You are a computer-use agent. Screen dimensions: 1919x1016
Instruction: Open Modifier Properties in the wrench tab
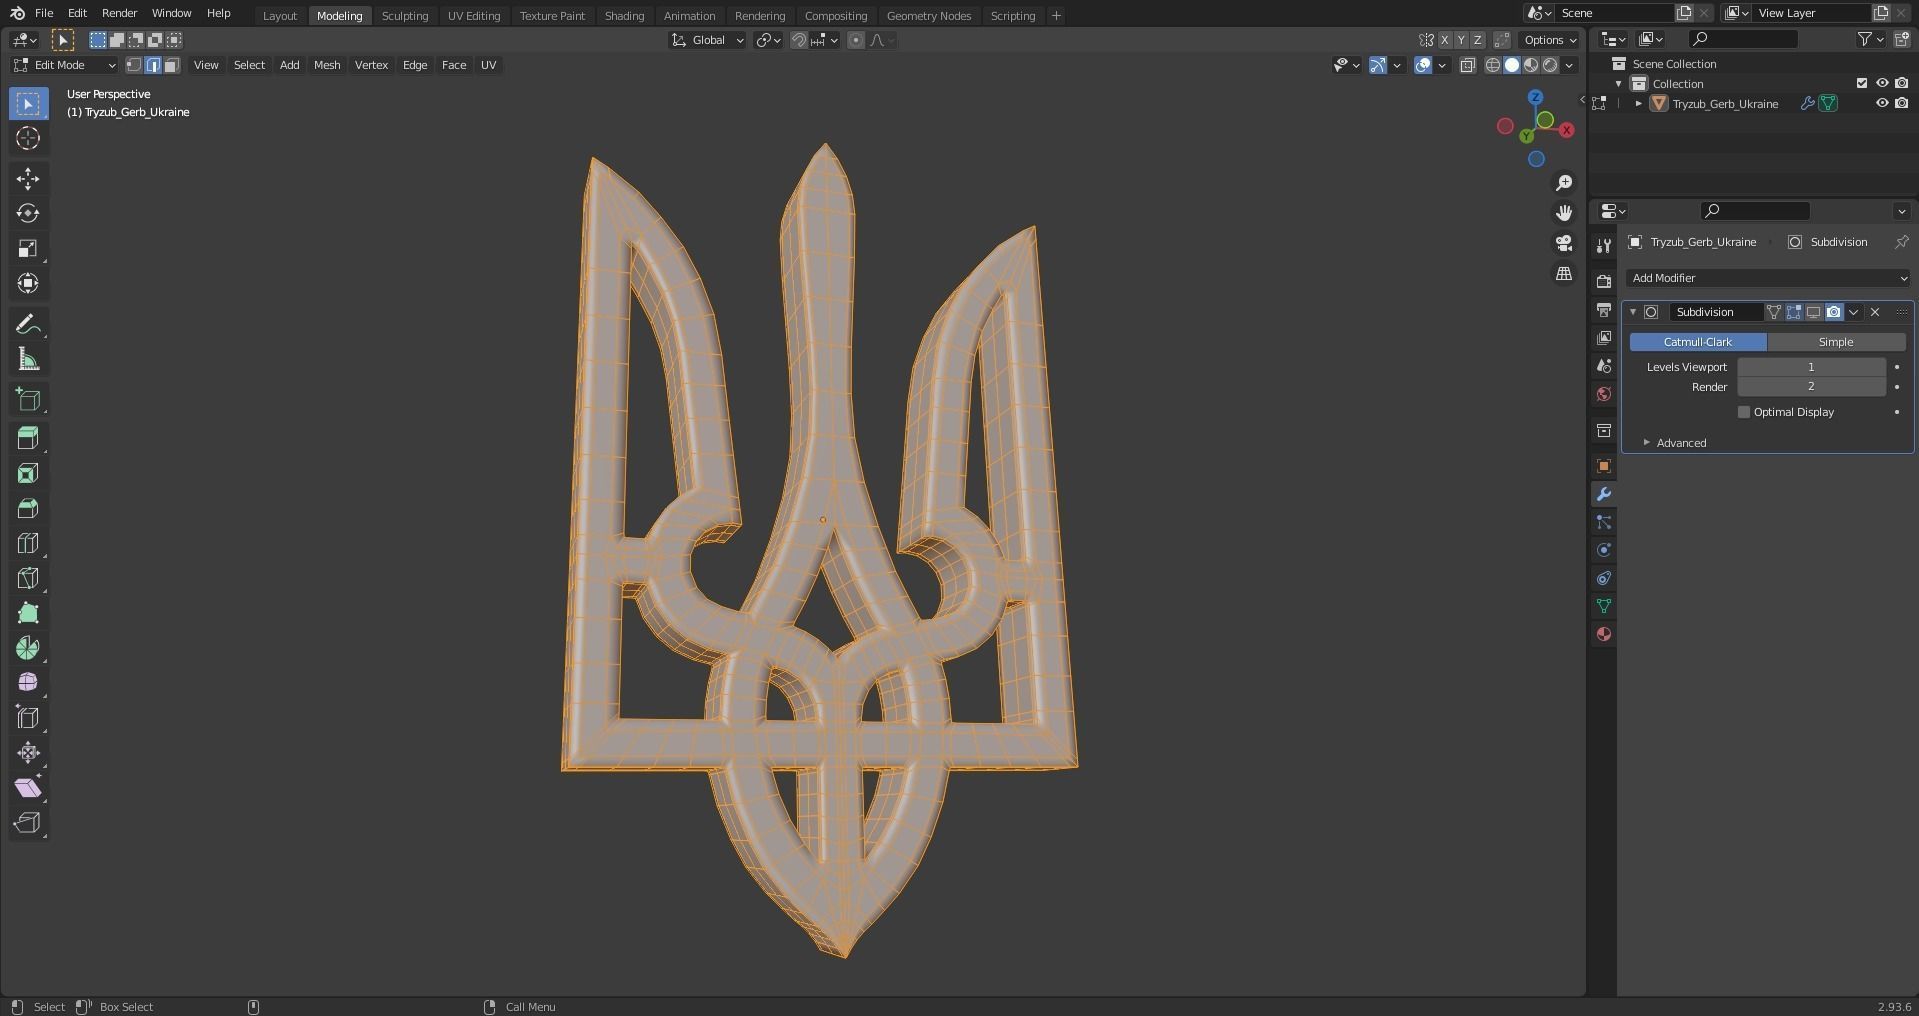1603,493
